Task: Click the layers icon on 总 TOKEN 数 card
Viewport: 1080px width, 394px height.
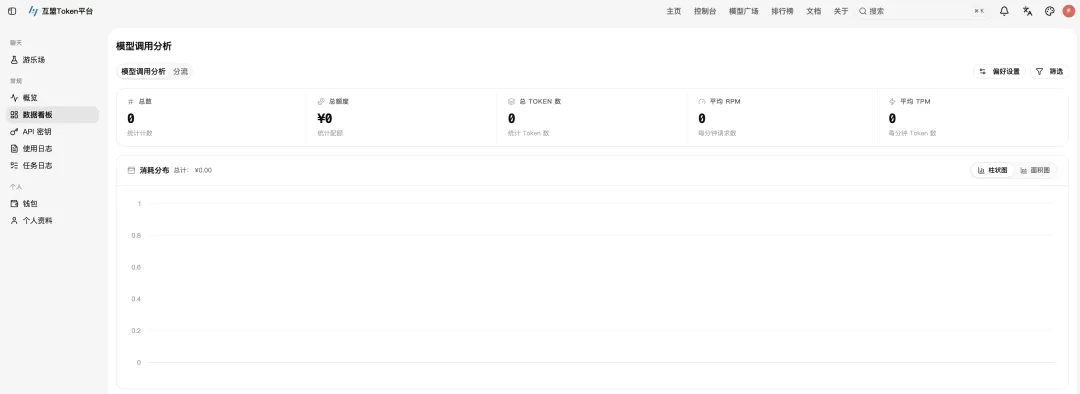Action: pyautogui.click(x=511, y=101)
